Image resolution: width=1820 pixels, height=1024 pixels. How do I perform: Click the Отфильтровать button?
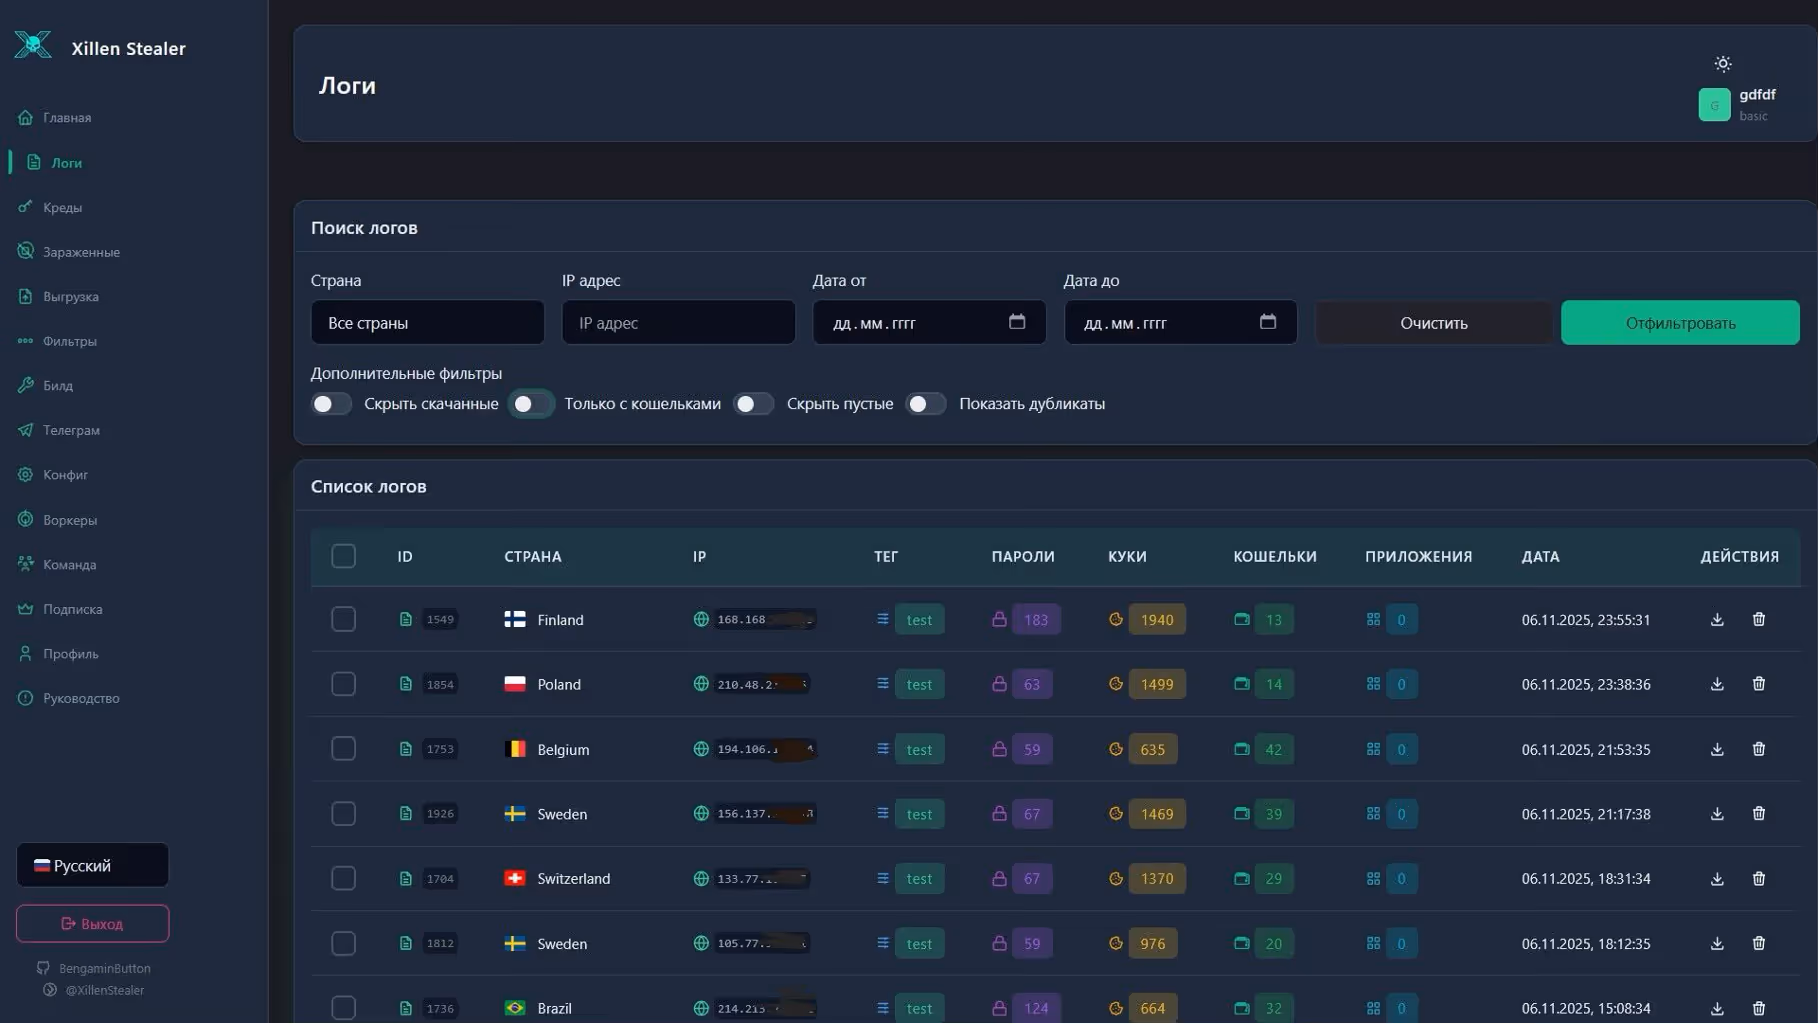[x=1679, y=322]
